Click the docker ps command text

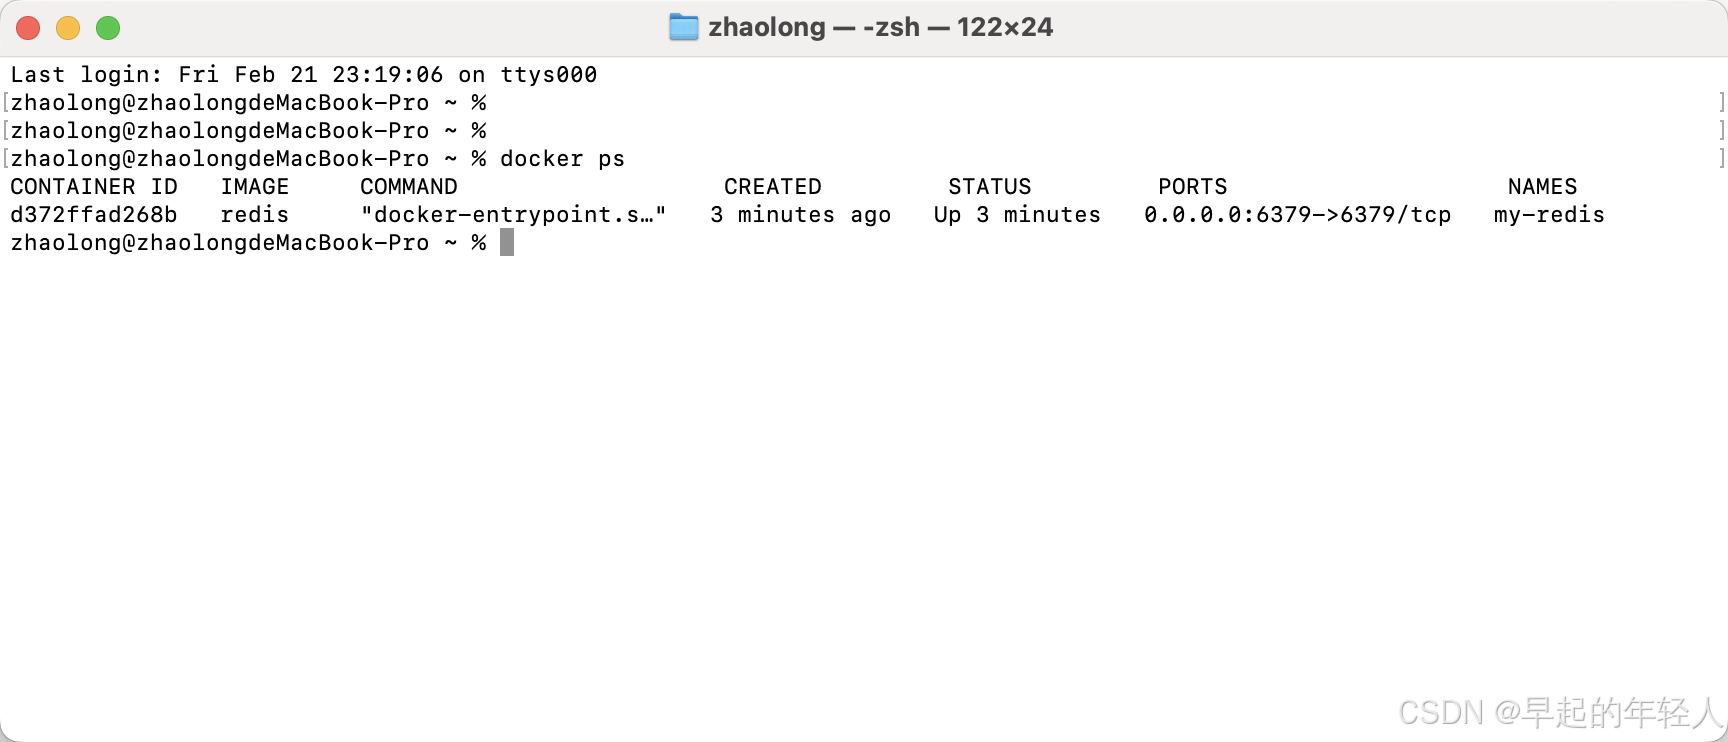(562, 159)
